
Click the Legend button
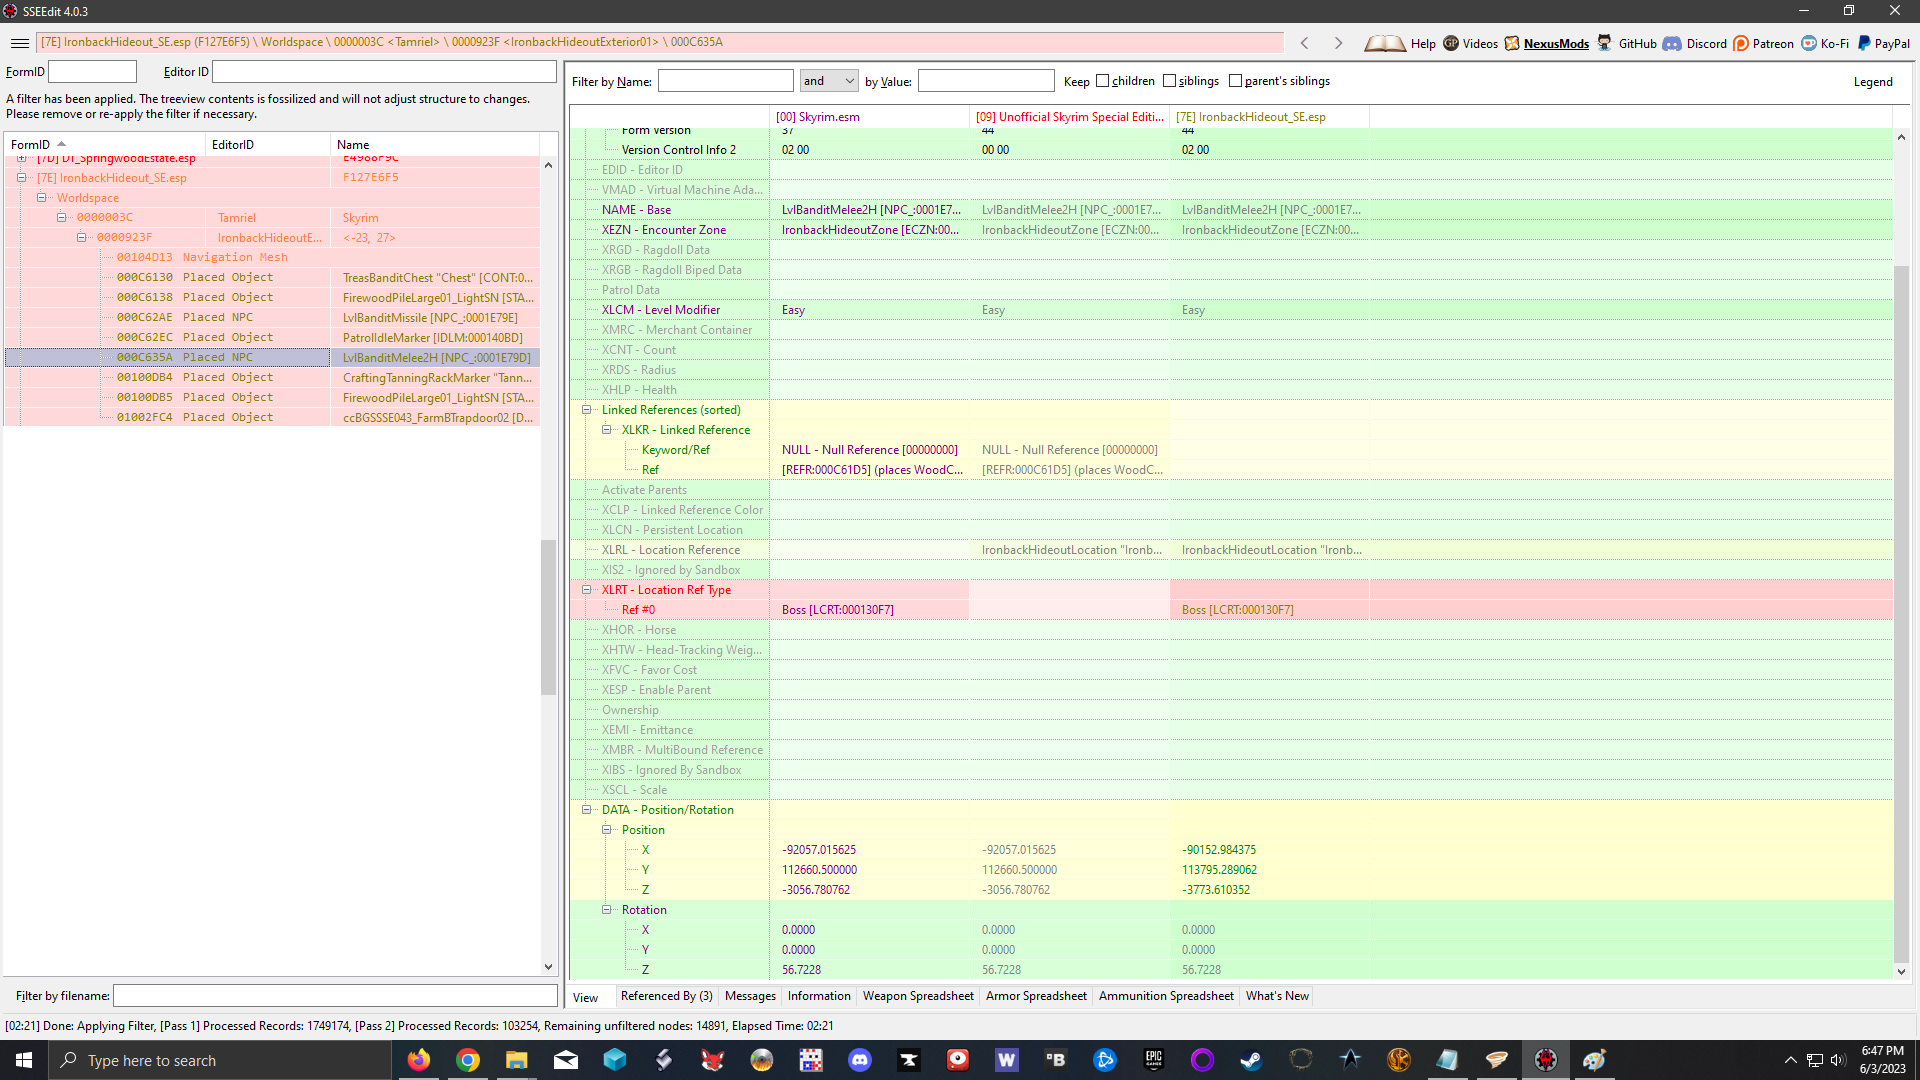point(1872,82)
